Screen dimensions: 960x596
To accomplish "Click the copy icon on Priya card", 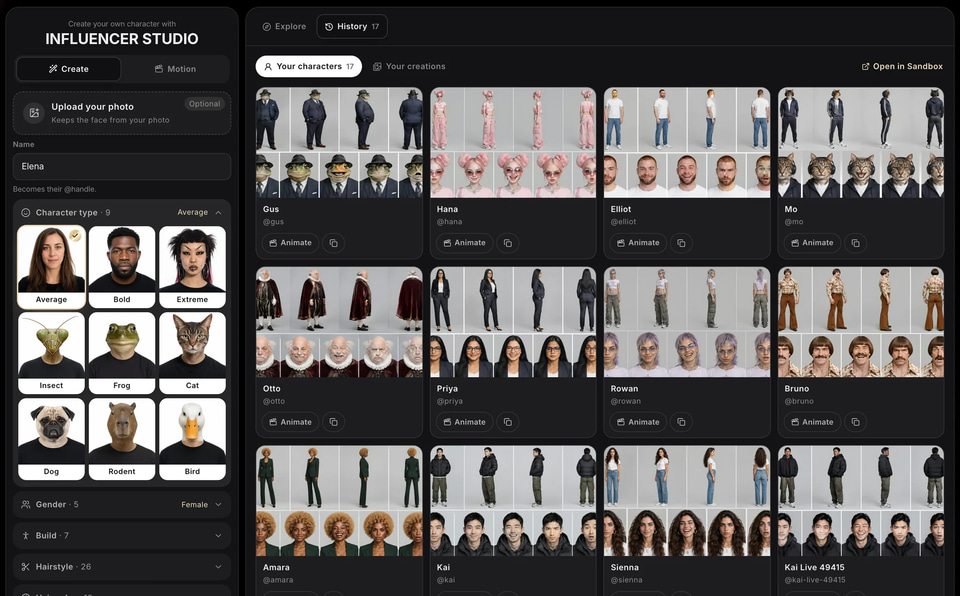I will click(508, 422).
